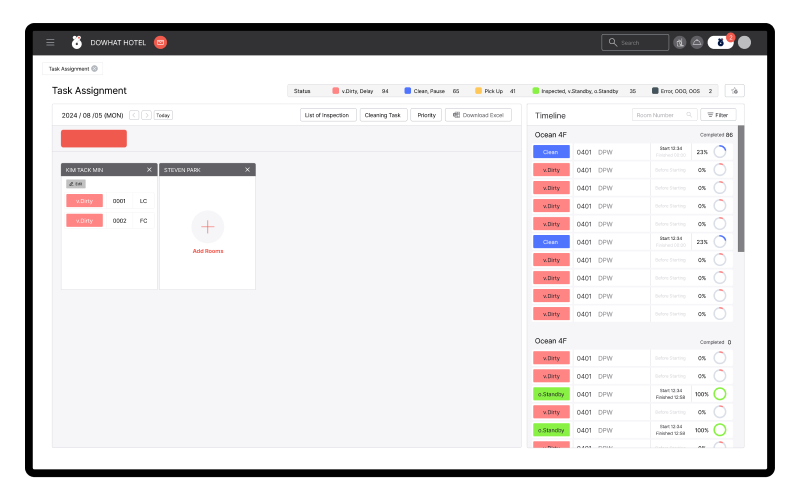Go to next date arrow
800x500 pixels.
(146, 115)
